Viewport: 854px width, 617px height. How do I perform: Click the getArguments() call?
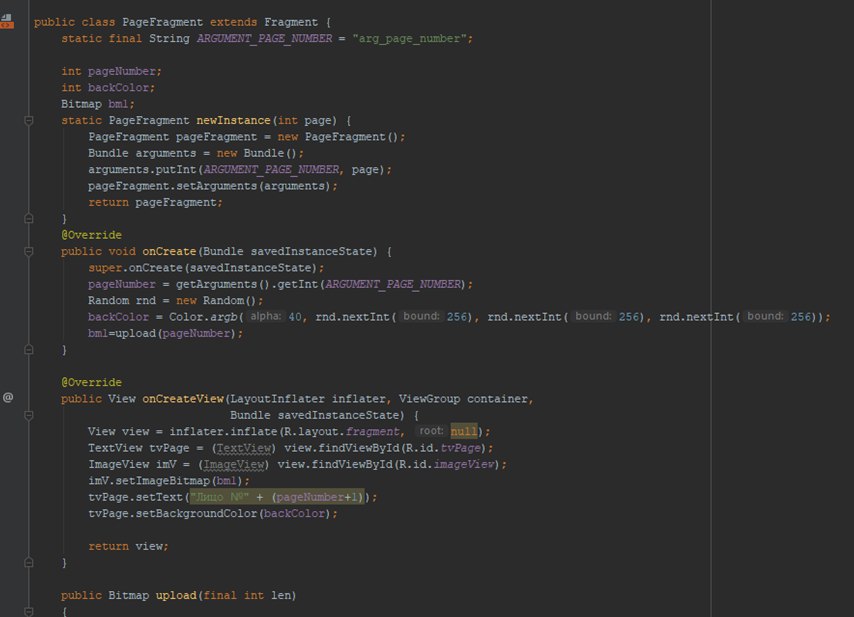pyautogui.click(x=223, y=284)
